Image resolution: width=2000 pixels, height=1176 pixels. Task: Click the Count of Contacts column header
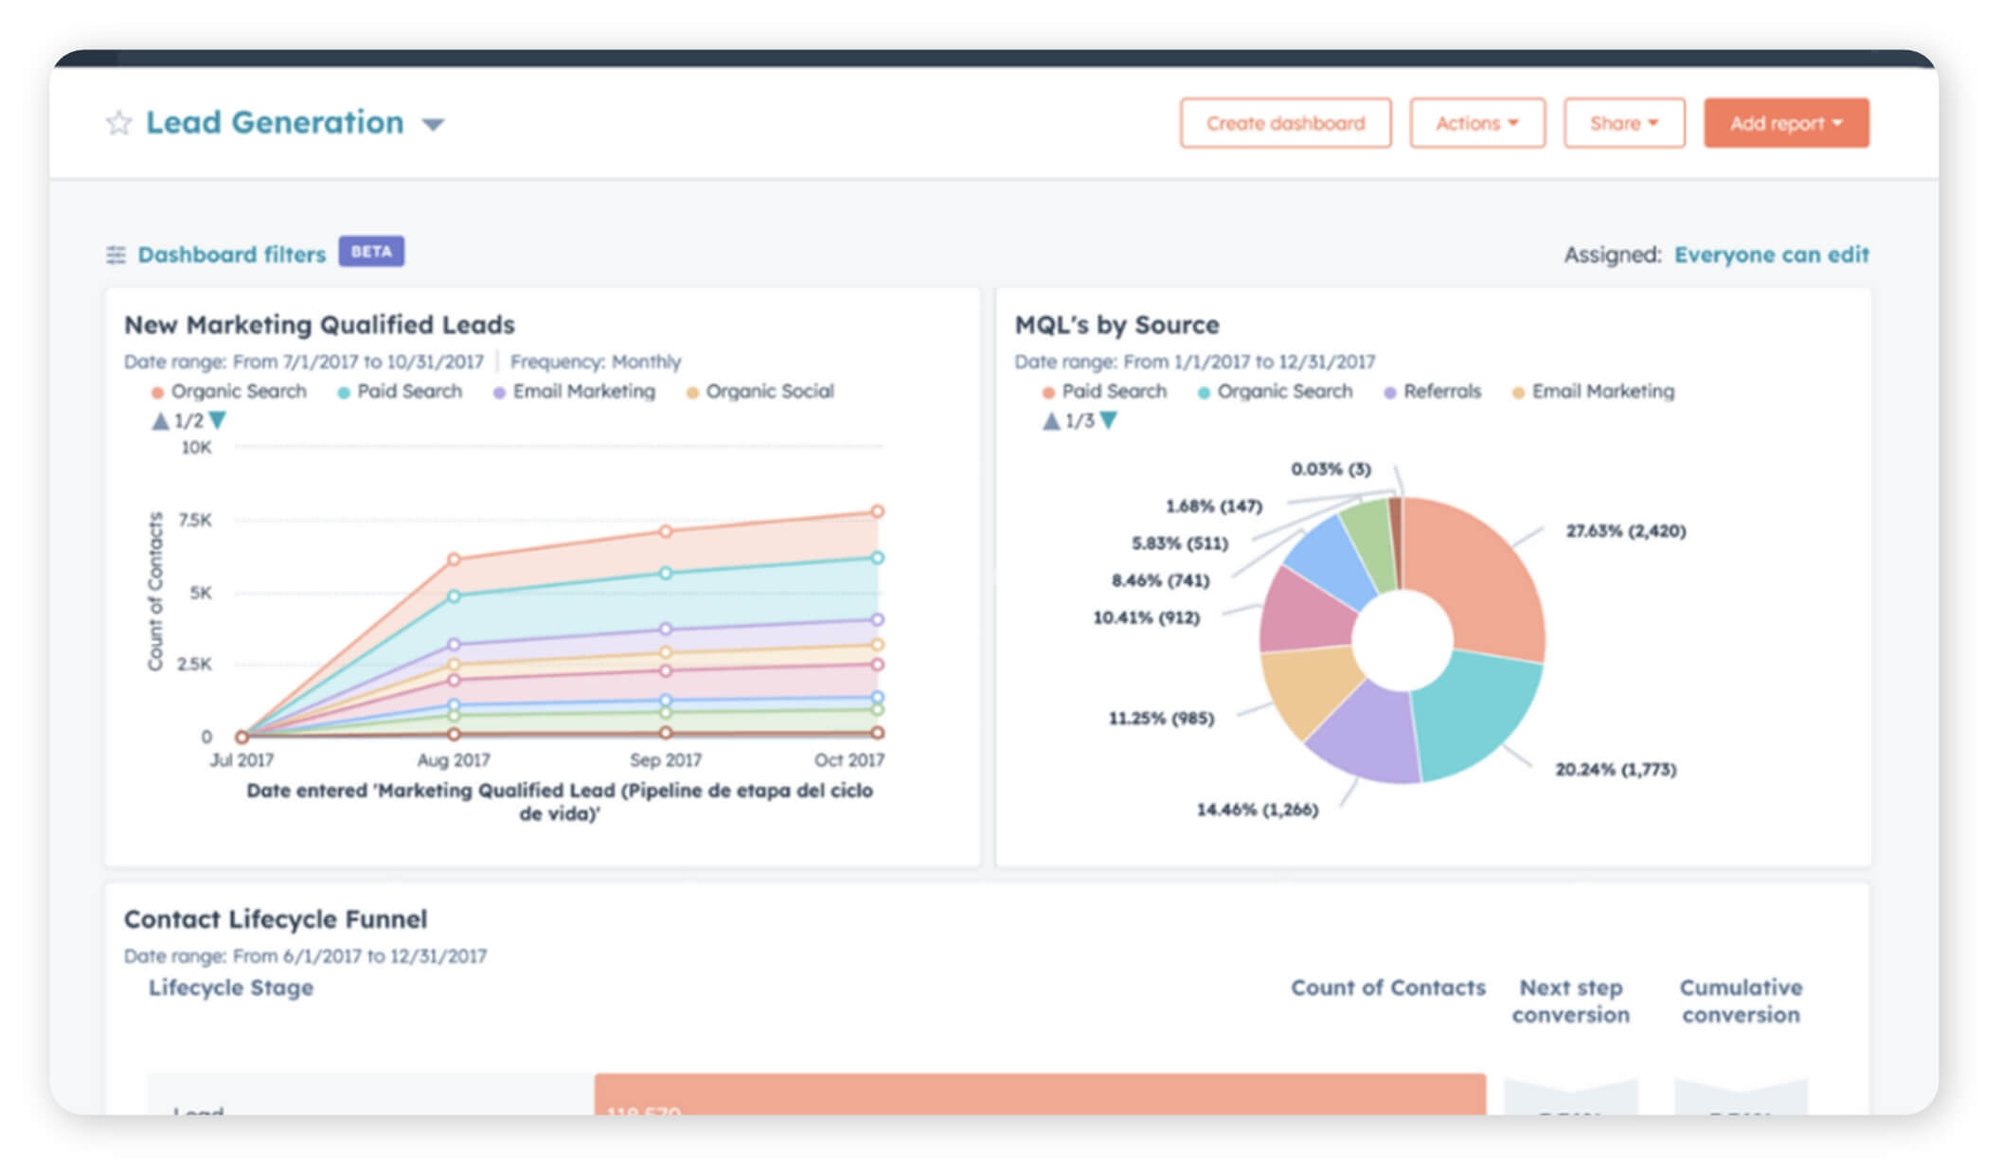1388,988
